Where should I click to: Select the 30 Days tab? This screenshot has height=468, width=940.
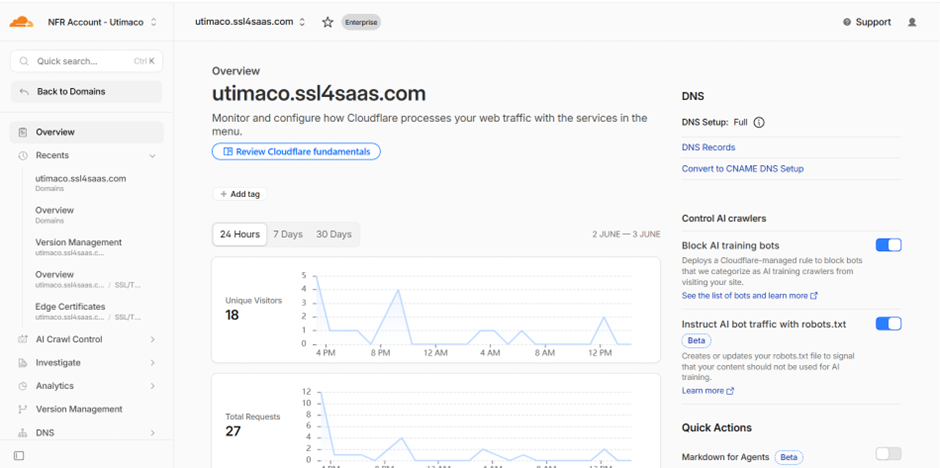[333, 234]
